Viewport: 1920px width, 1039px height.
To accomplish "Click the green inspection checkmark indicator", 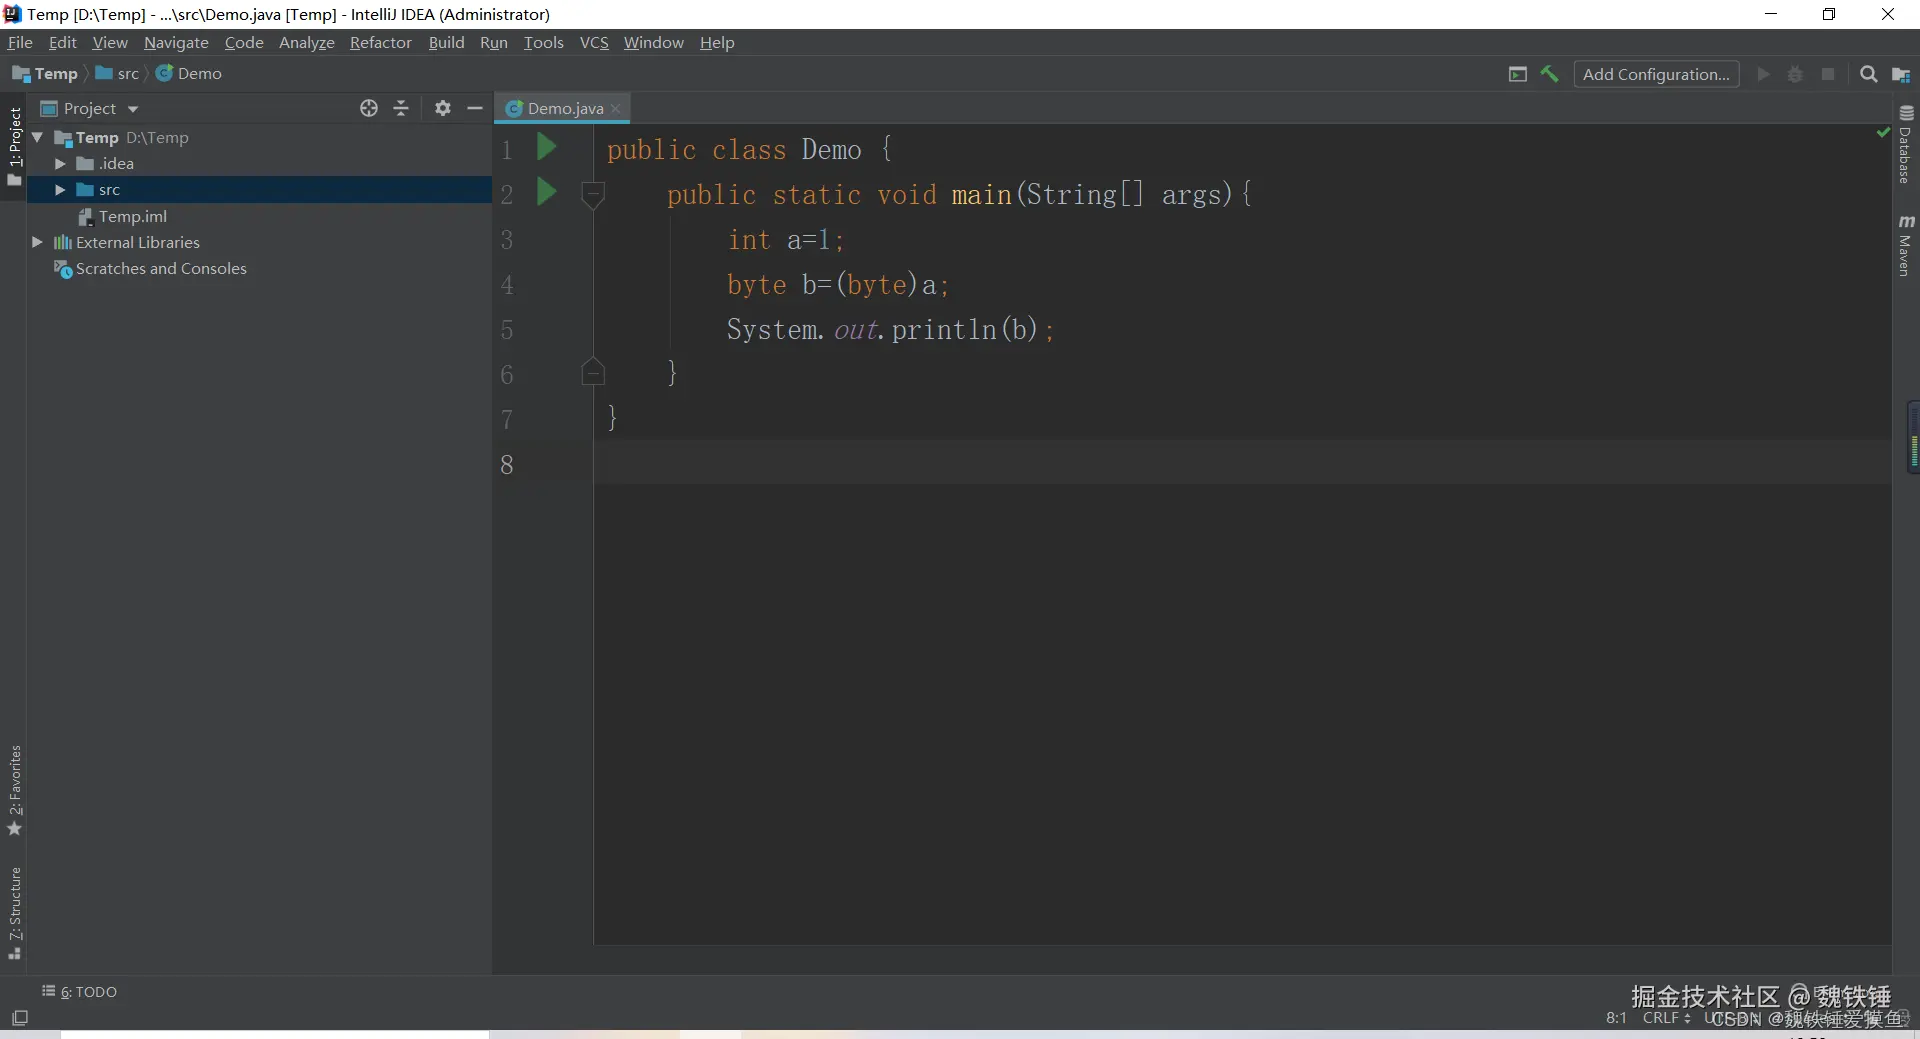I will (1883, 133).
